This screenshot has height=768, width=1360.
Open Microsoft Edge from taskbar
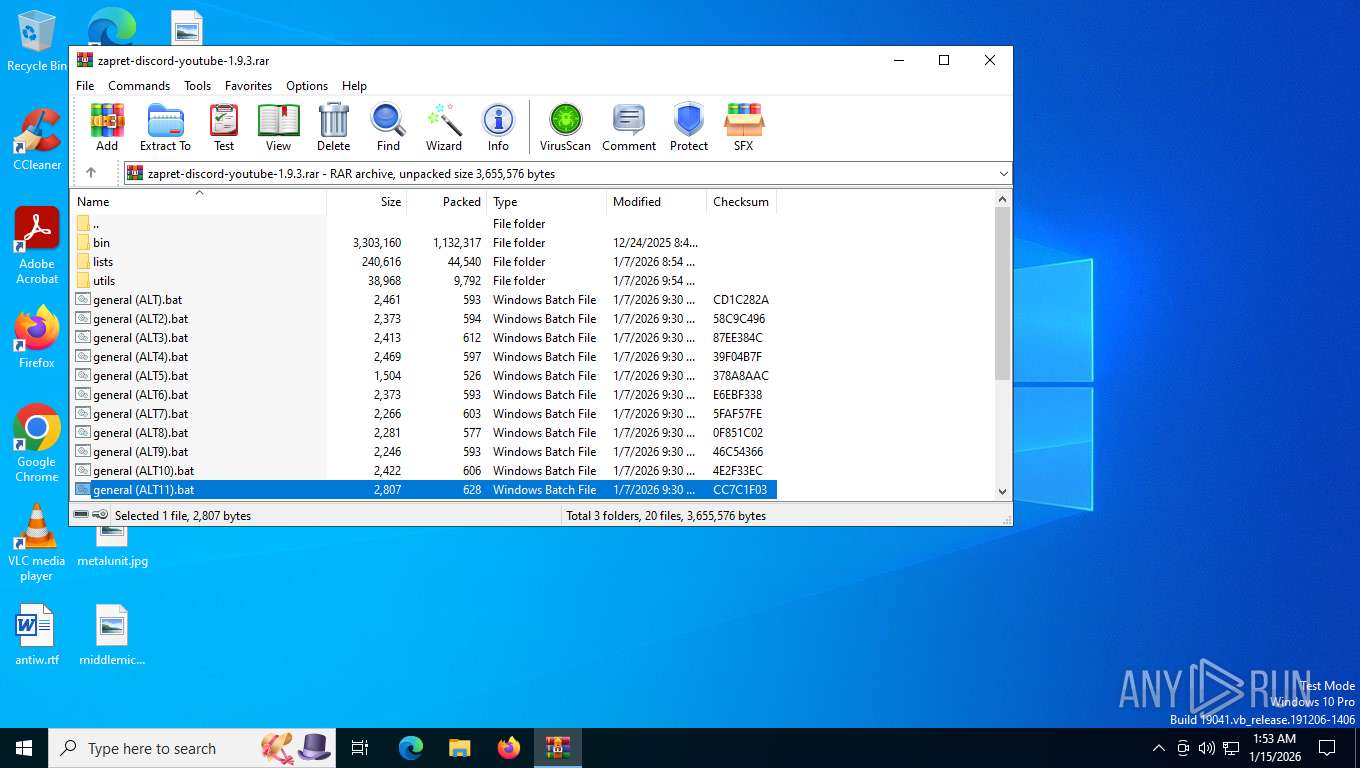(411, 748)
